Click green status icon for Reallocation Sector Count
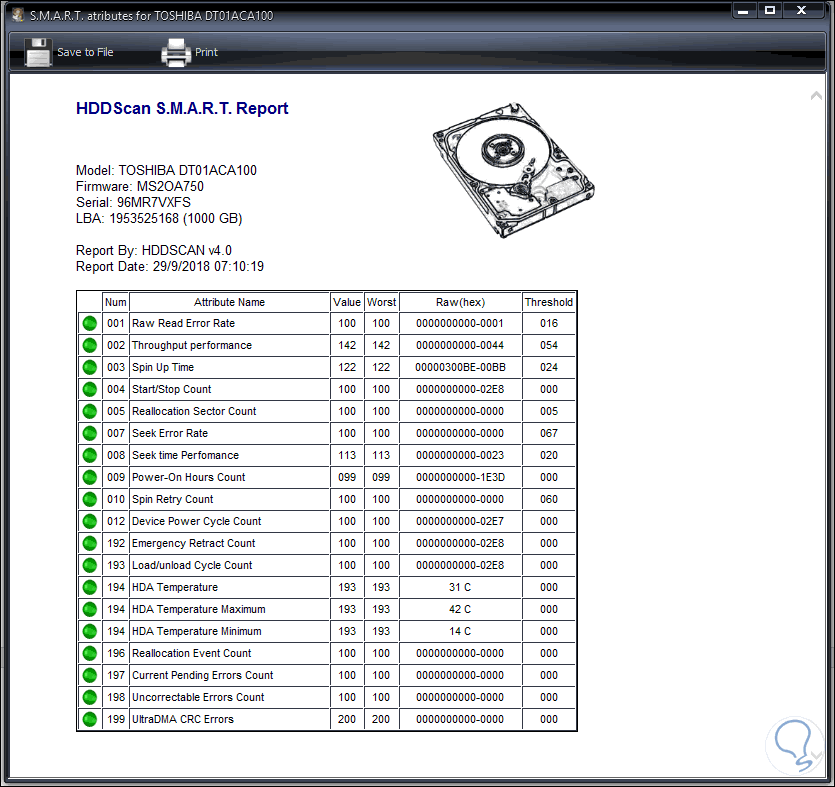 [x=89, y=411]
